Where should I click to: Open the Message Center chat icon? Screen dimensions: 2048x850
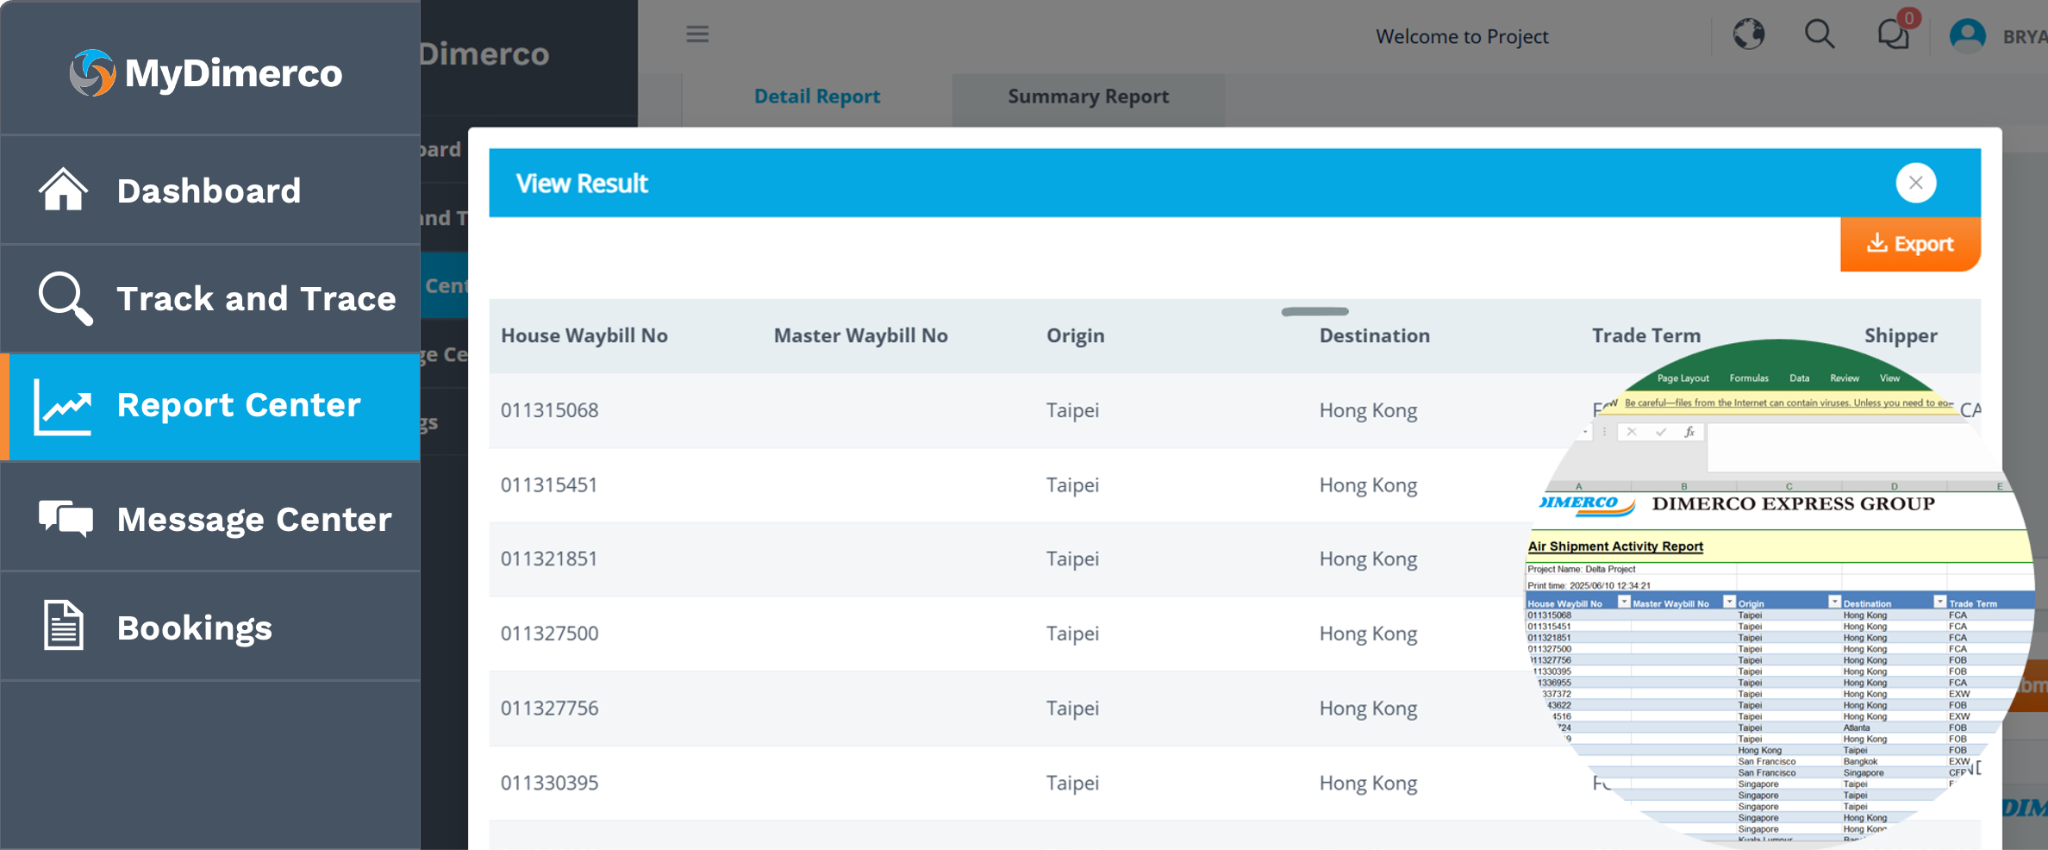(66, 519)
